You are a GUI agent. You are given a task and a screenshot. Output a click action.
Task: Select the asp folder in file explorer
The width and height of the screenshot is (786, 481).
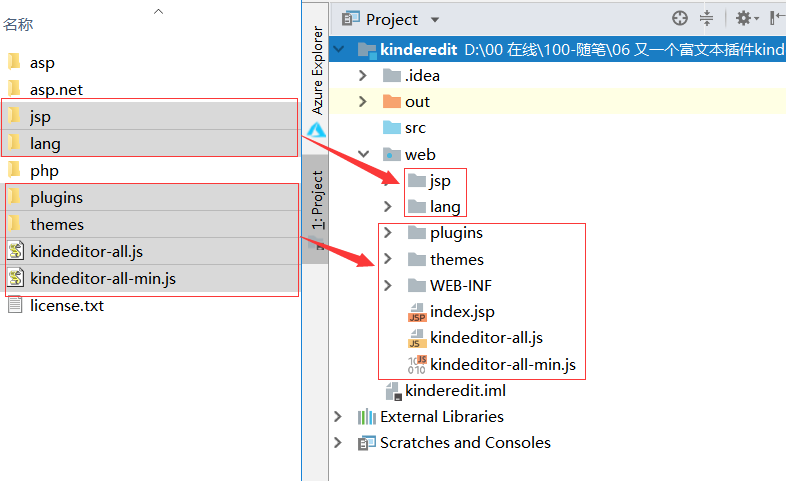[x=42, y=63]
